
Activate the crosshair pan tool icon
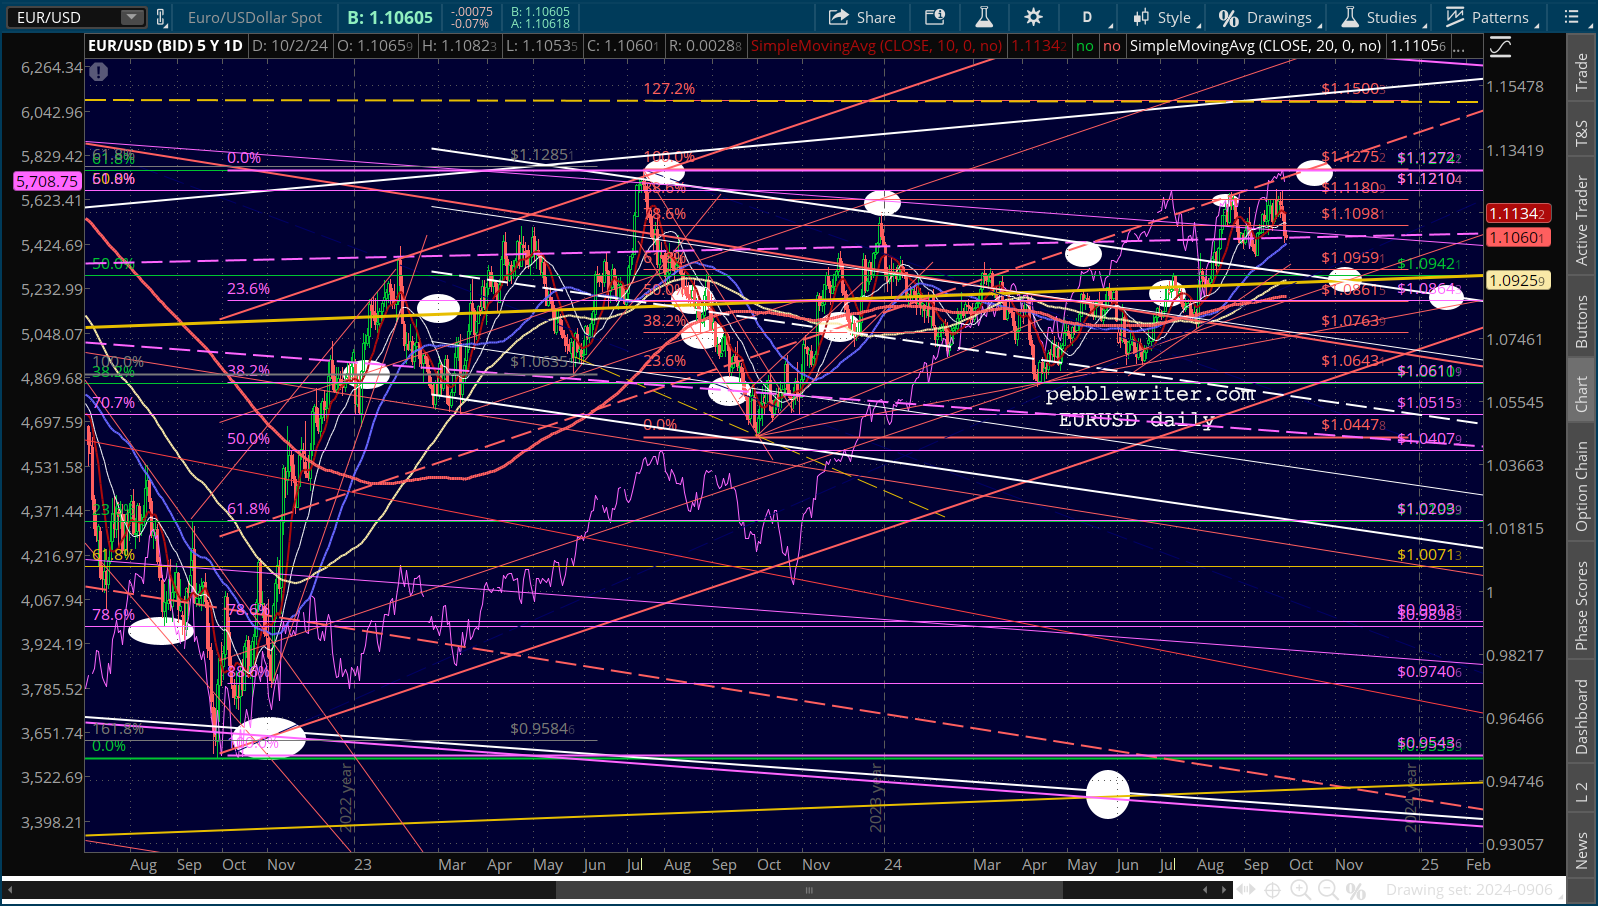click(1273, 890)
